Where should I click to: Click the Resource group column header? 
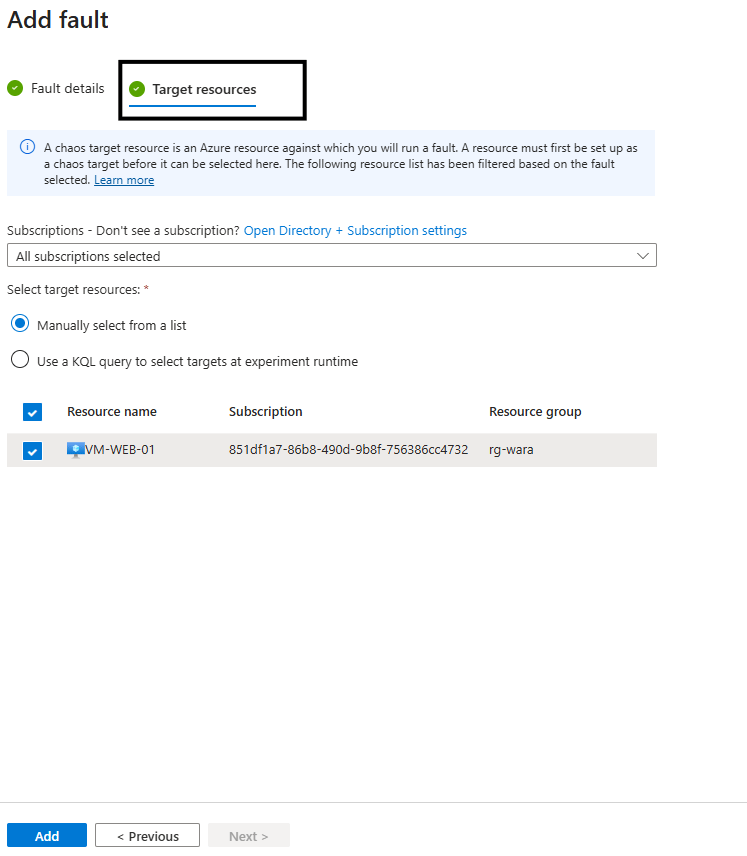[x=534, y=412]
